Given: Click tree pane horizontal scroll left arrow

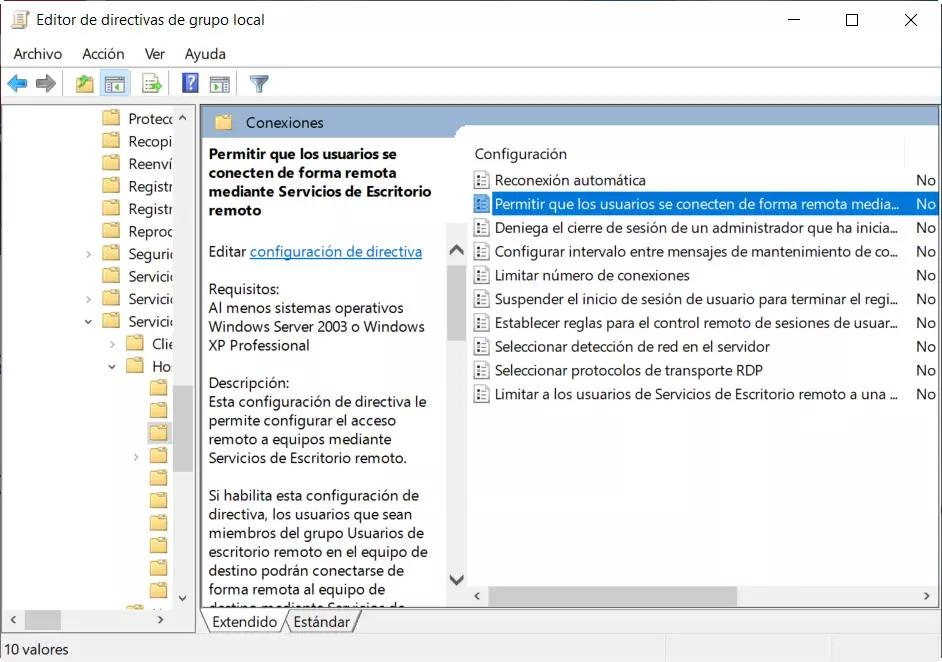Looking at the screenshot, I should pos(13,619).
